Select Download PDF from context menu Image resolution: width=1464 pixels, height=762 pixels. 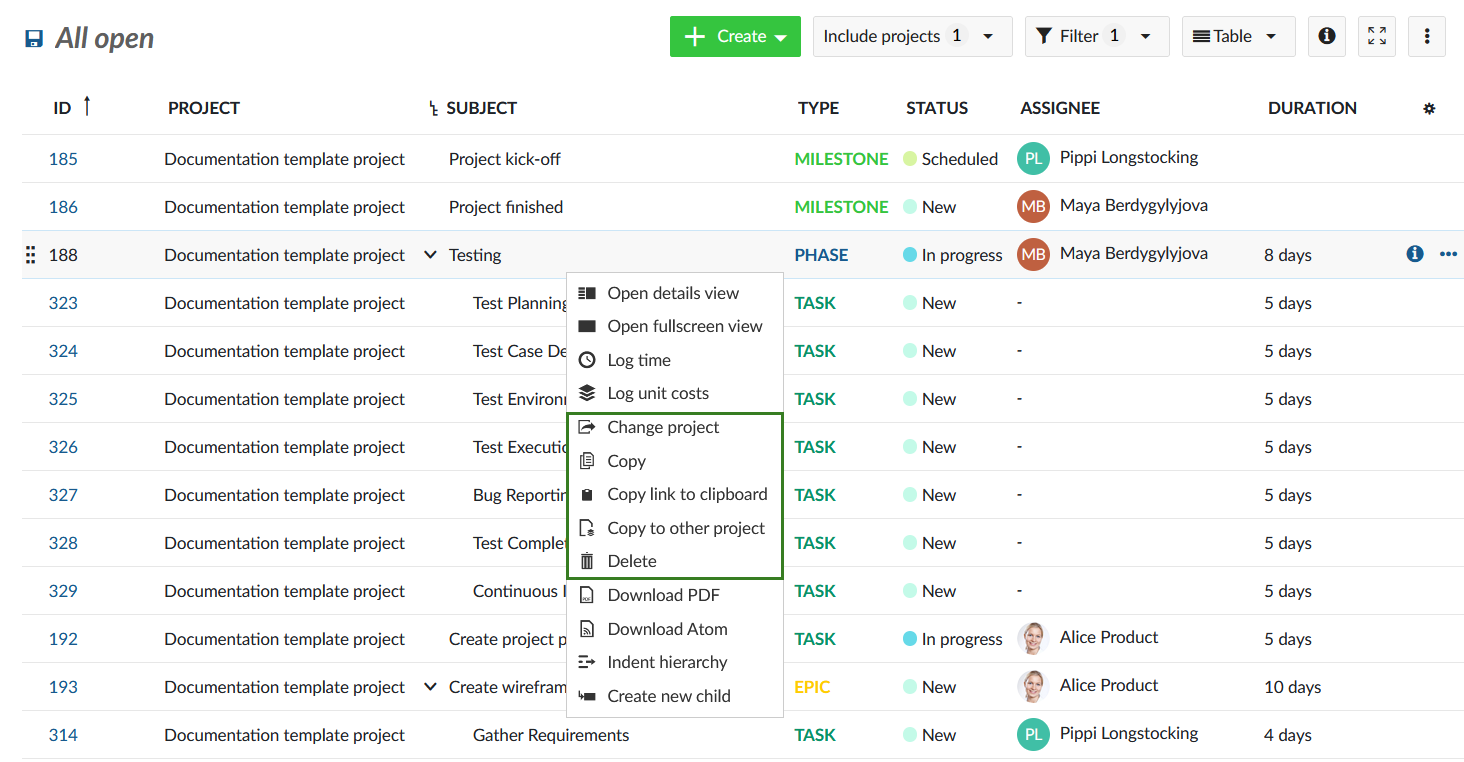coord(663,595)
